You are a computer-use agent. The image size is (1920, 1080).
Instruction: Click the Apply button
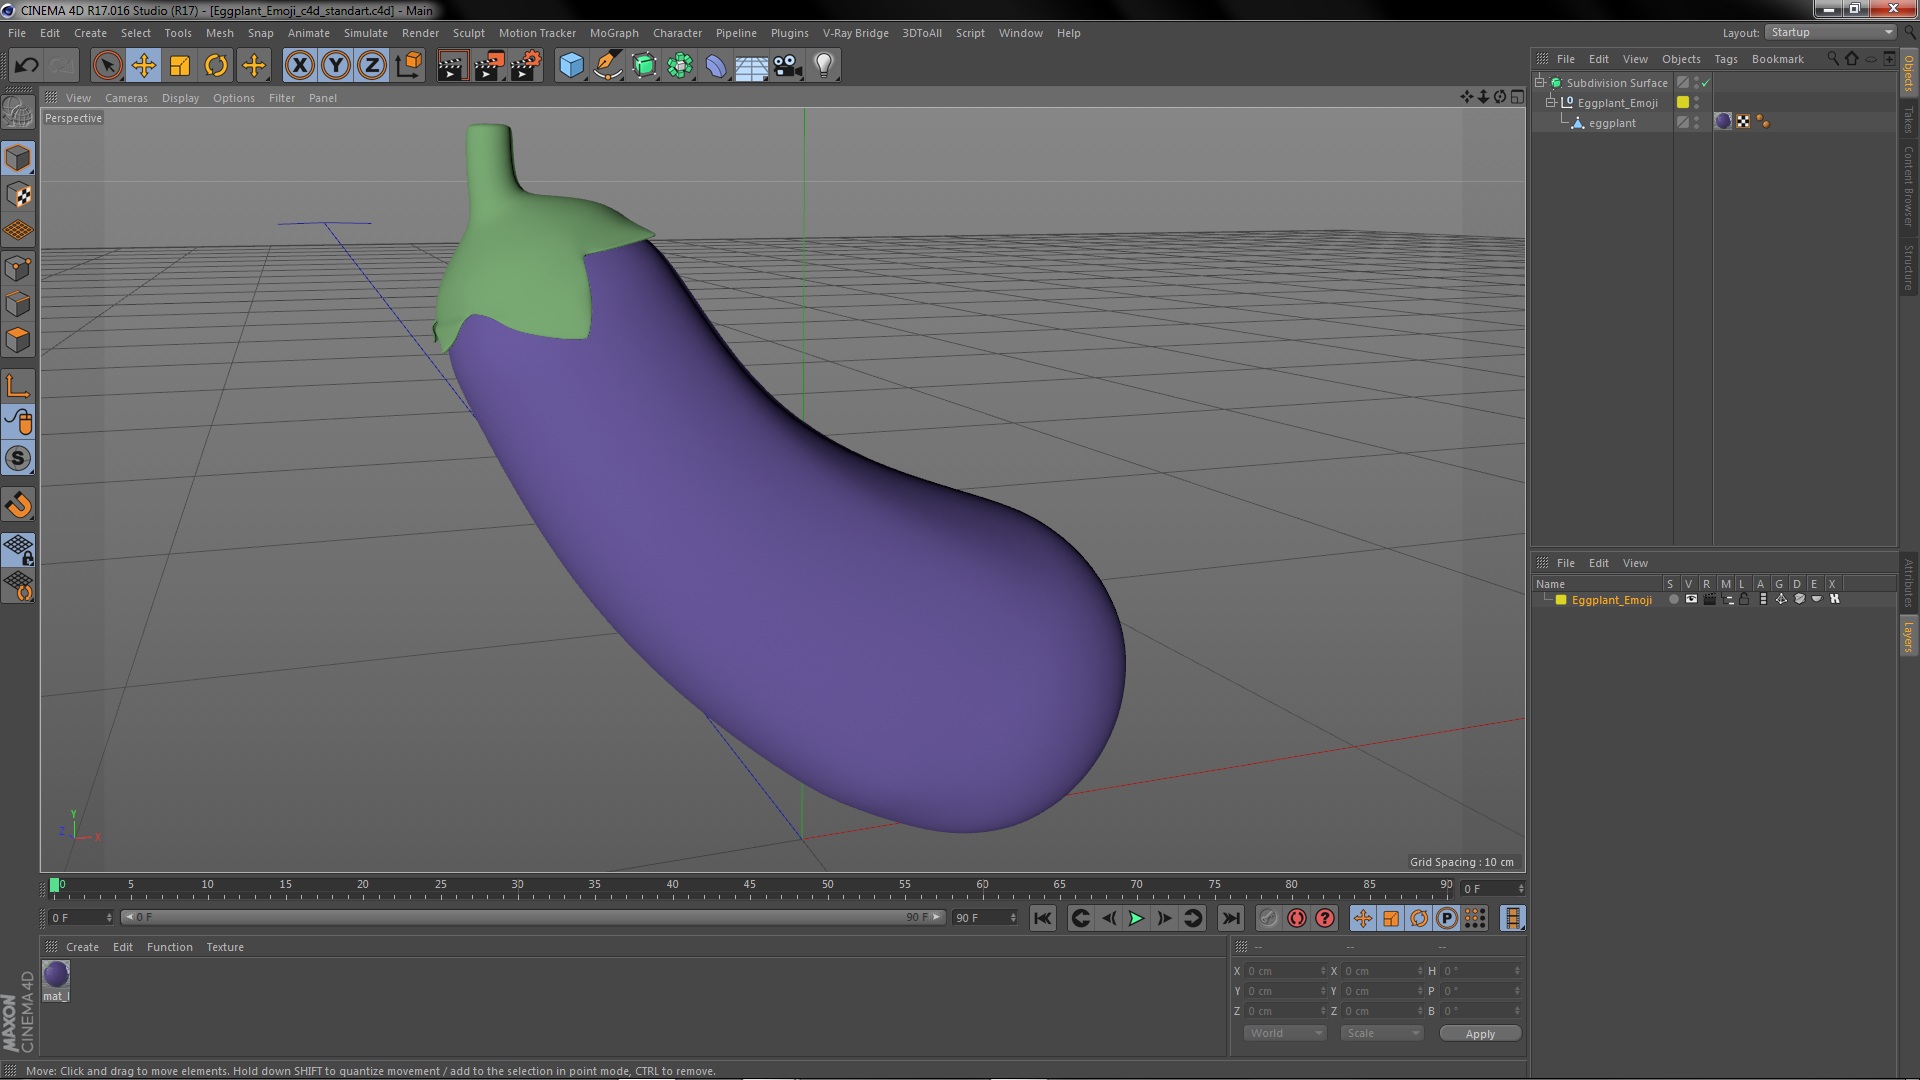point(1480,1034)
